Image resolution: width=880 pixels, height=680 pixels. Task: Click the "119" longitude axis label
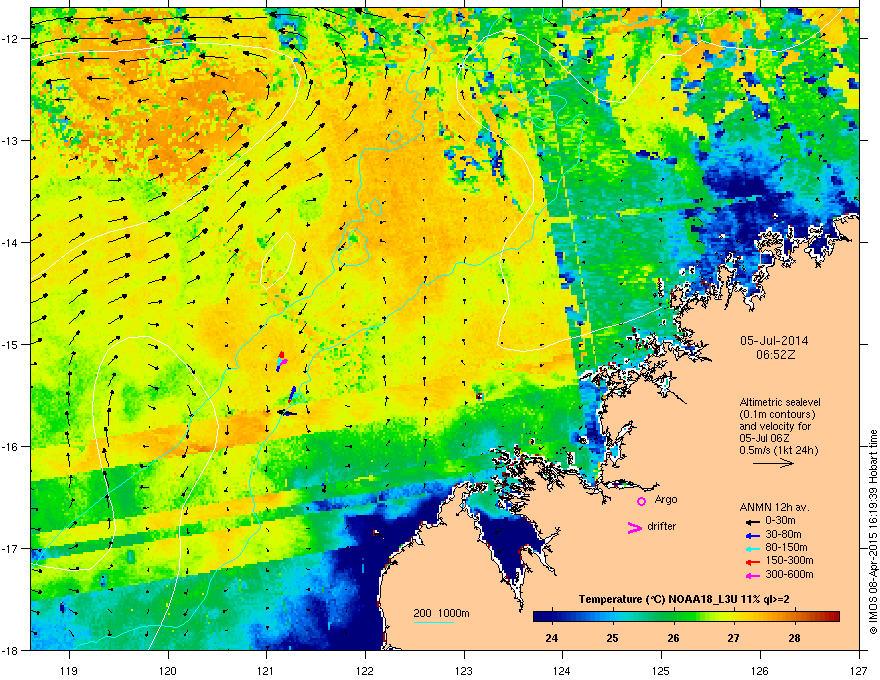tap(69, 670)
